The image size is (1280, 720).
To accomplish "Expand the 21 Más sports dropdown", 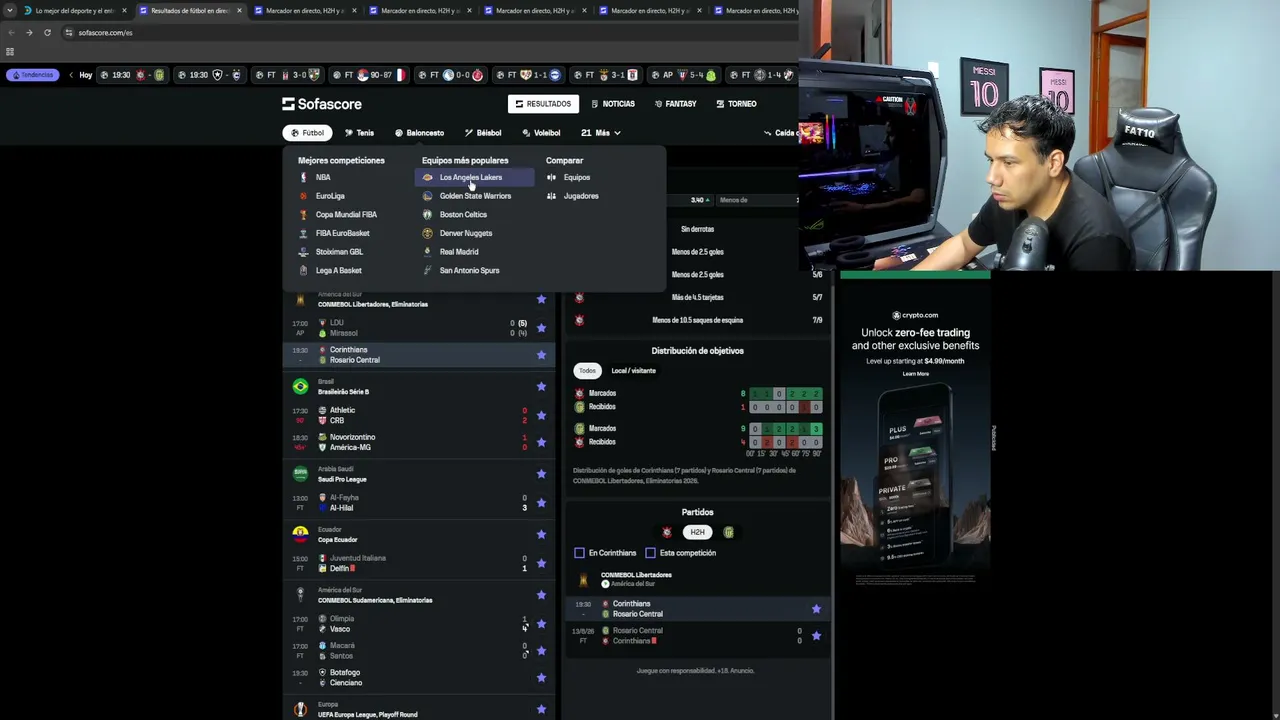I will point(601,133).
